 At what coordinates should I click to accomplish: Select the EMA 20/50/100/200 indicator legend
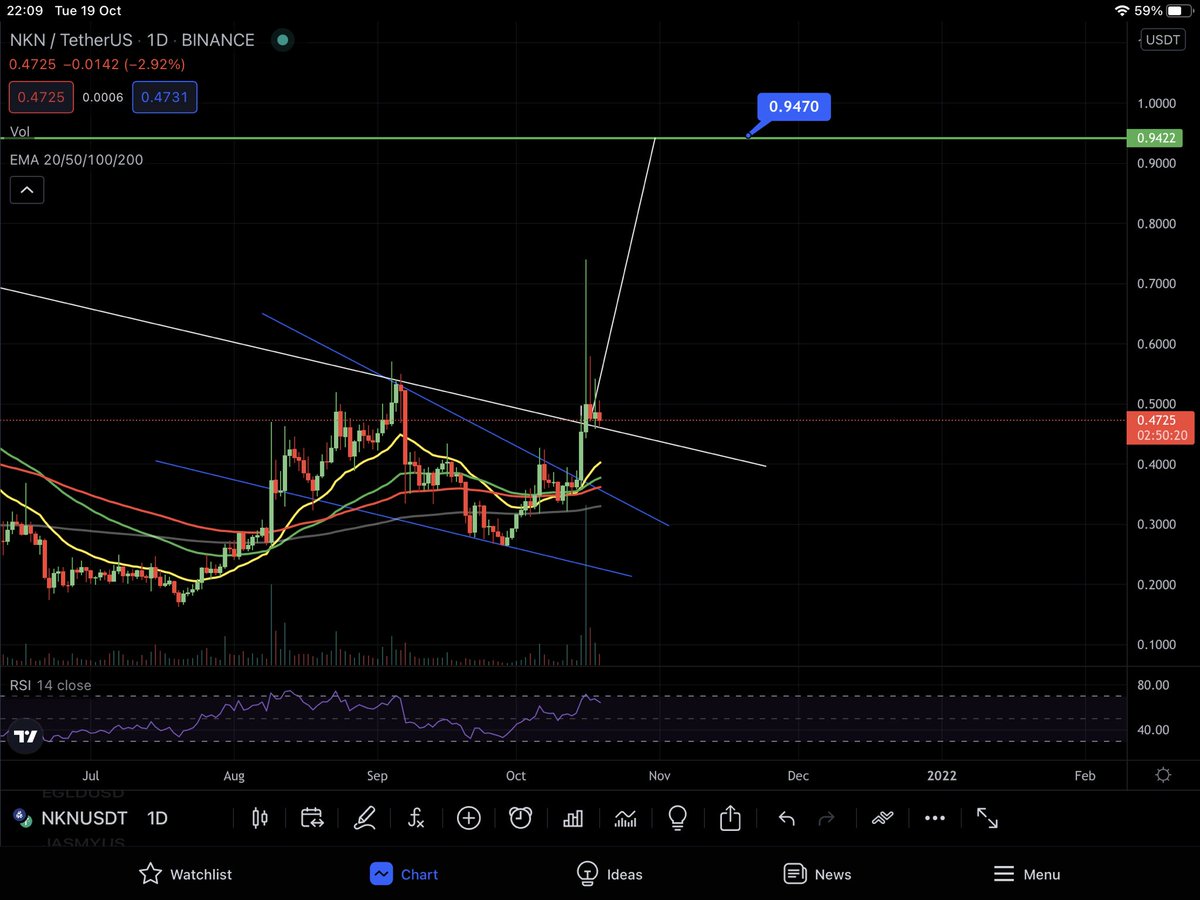pos(77,159)
